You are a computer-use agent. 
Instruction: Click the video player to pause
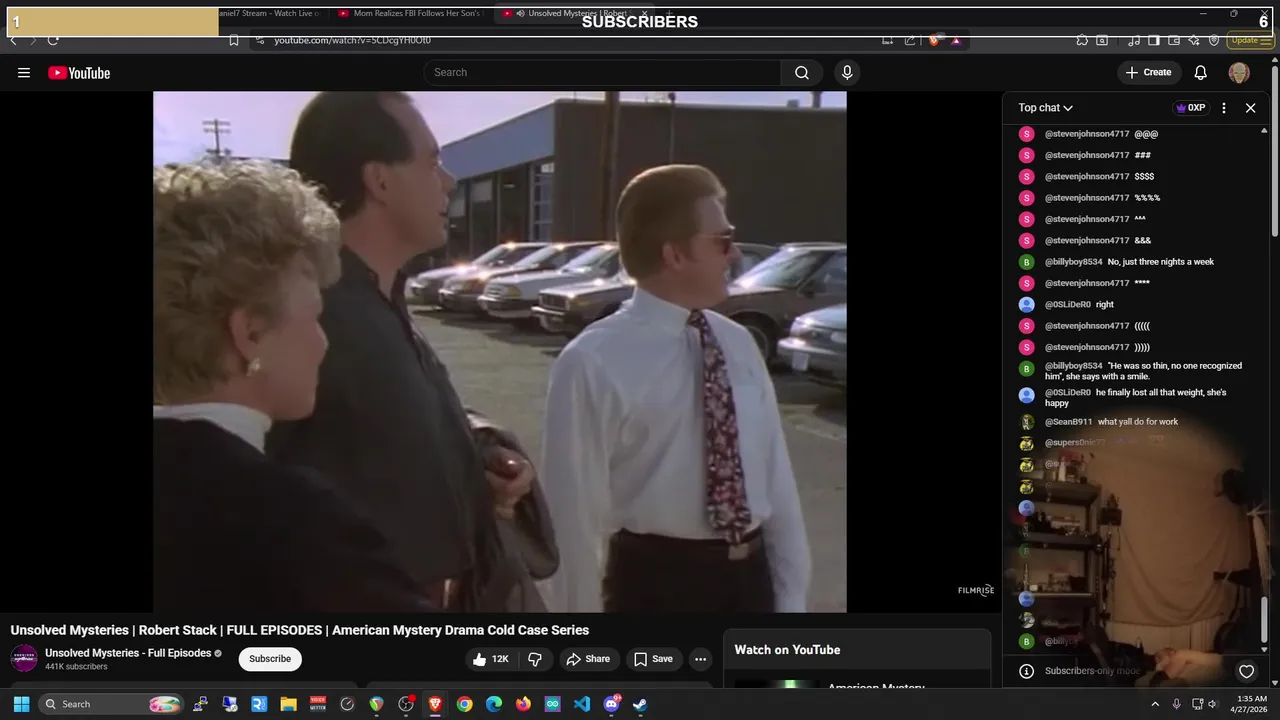click(x=499, y=351)
